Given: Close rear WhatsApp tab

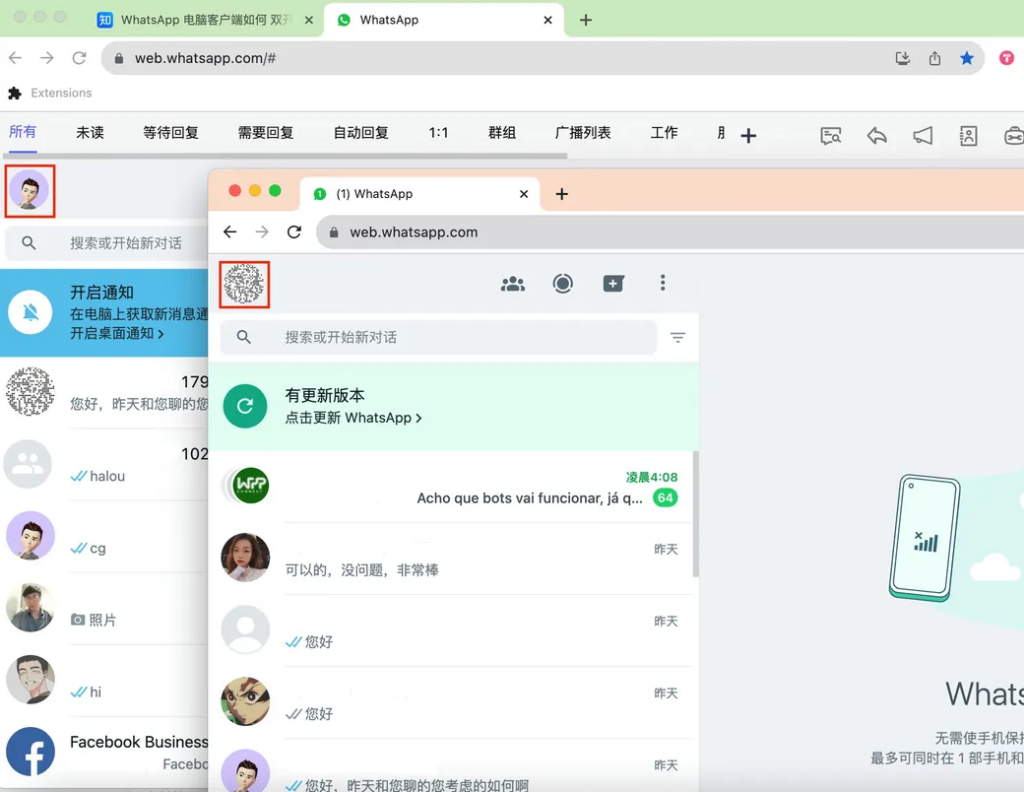Looking at the screenshot, I should [548, 20].
